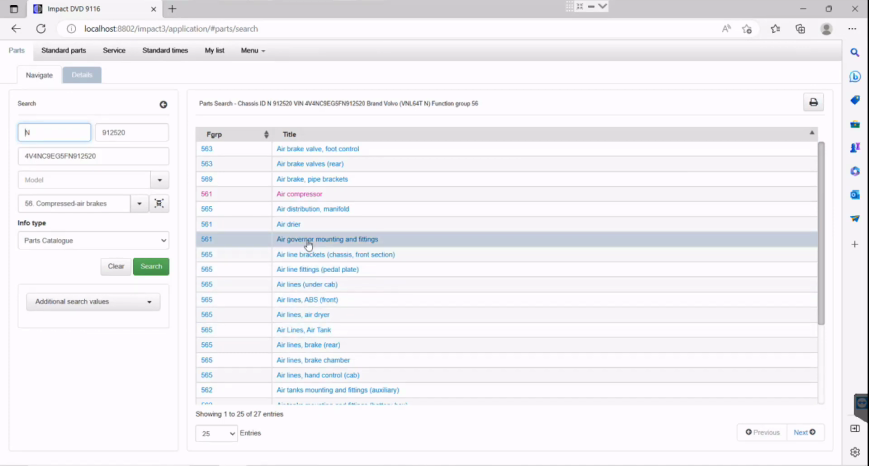This screenshot has width=869, height=466.
Task: Open Bing chat in Edge sidebar
Action: coord(855,76)
